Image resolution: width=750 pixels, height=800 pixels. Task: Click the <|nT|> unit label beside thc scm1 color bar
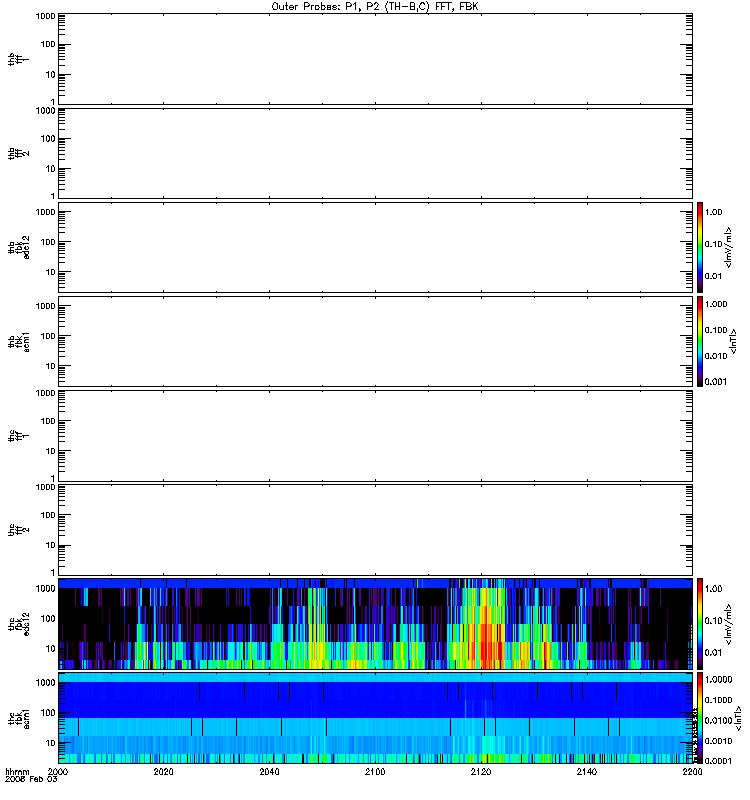tap(738, 720)
